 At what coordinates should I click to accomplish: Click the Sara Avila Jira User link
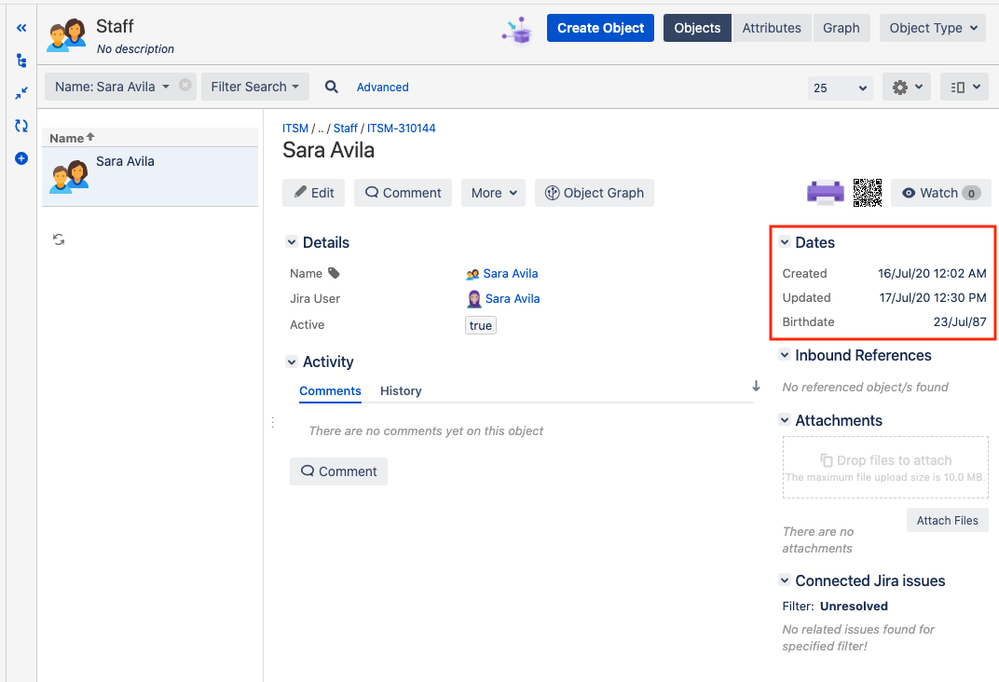tap(512, 299)
